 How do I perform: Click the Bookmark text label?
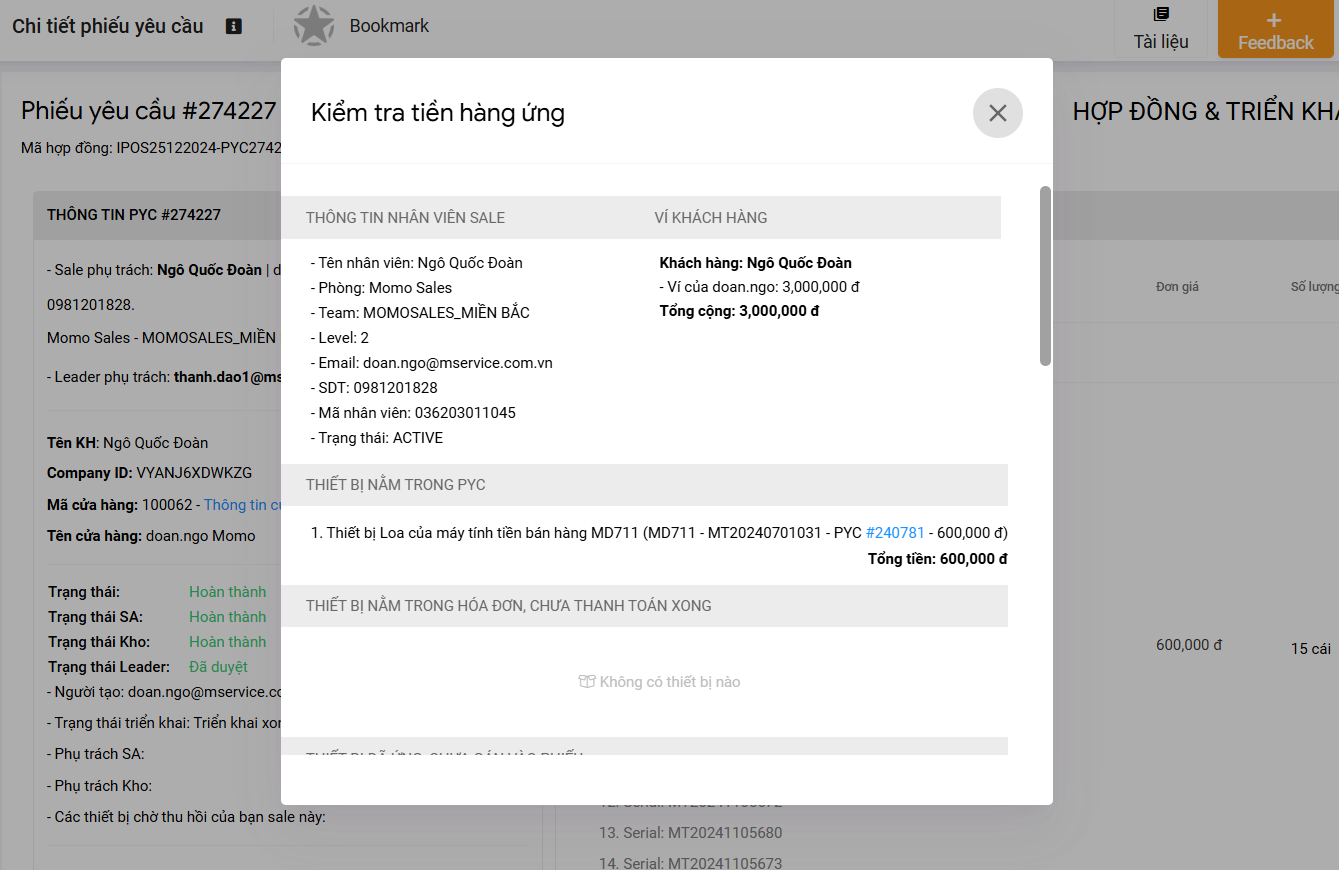(389, 26)
